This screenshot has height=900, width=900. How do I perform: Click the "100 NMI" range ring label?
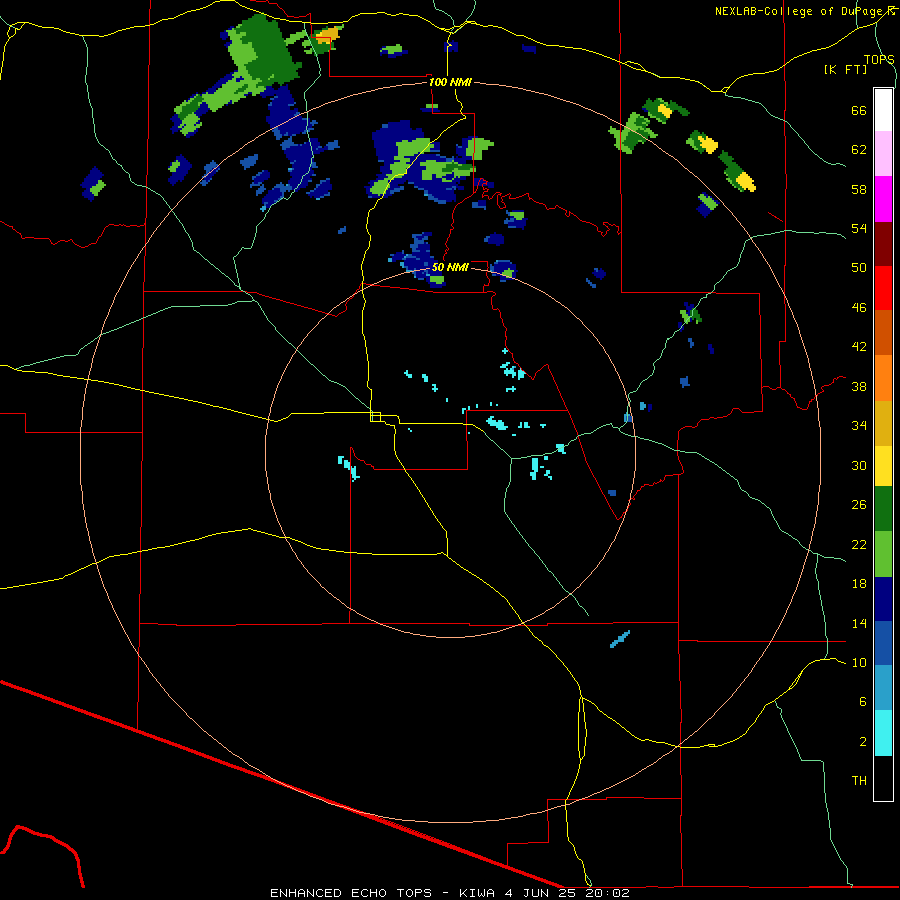[450, 82]
